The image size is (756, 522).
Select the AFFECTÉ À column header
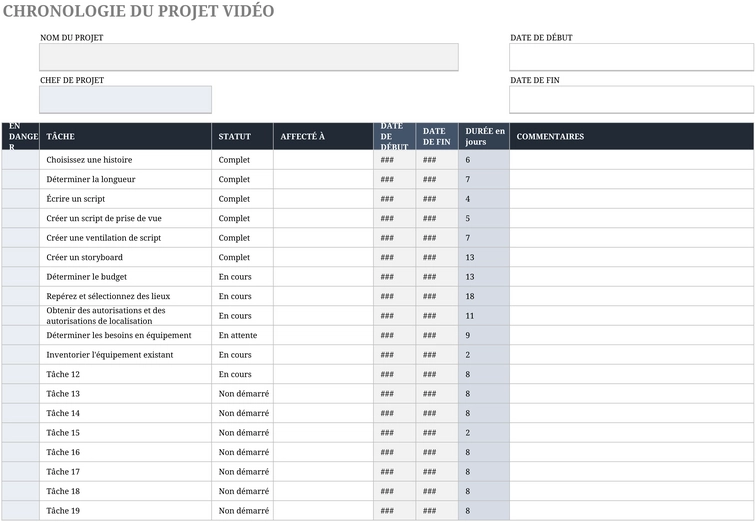pos(324,136)
